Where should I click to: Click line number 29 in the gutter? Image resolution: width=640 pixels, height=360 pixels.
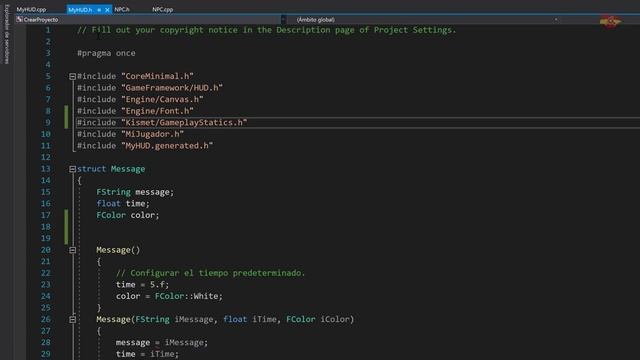[45, 354]
